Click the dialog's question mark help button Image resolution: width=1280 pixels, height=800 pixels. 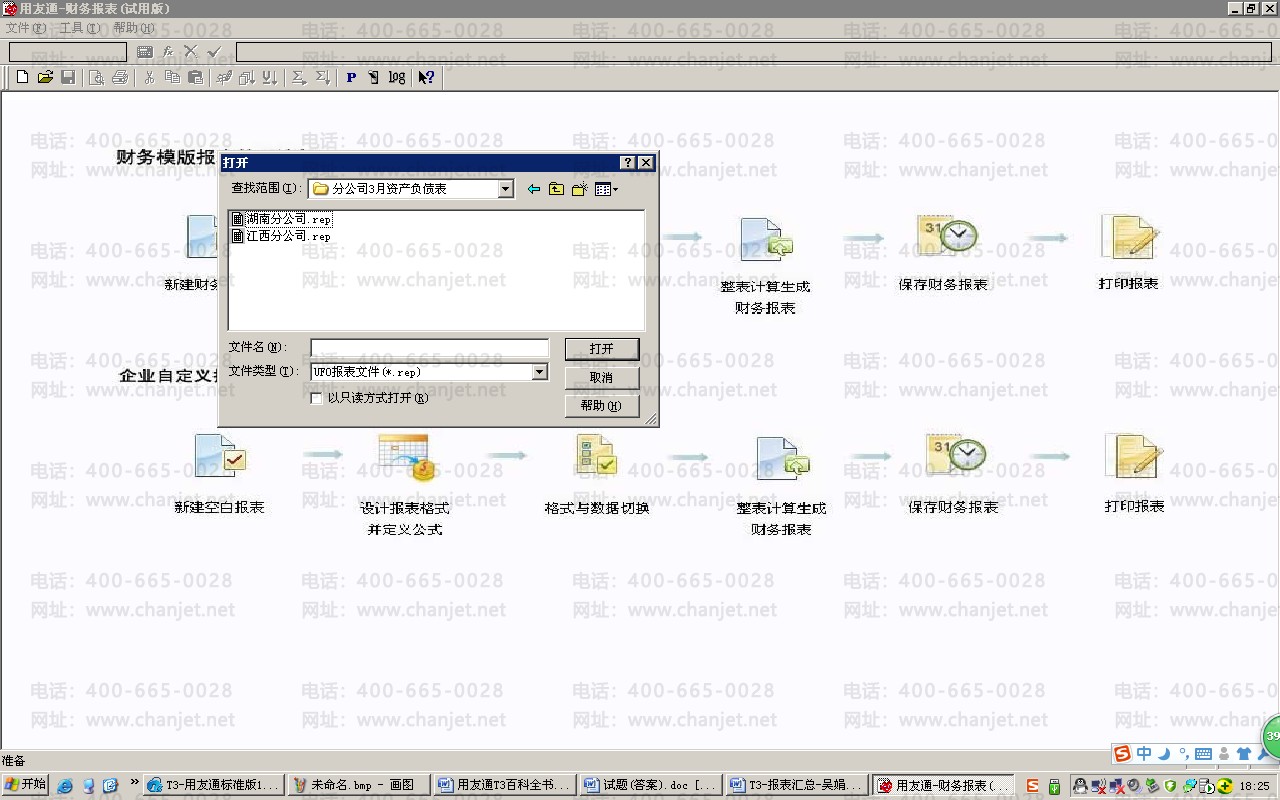click(628, 163)
